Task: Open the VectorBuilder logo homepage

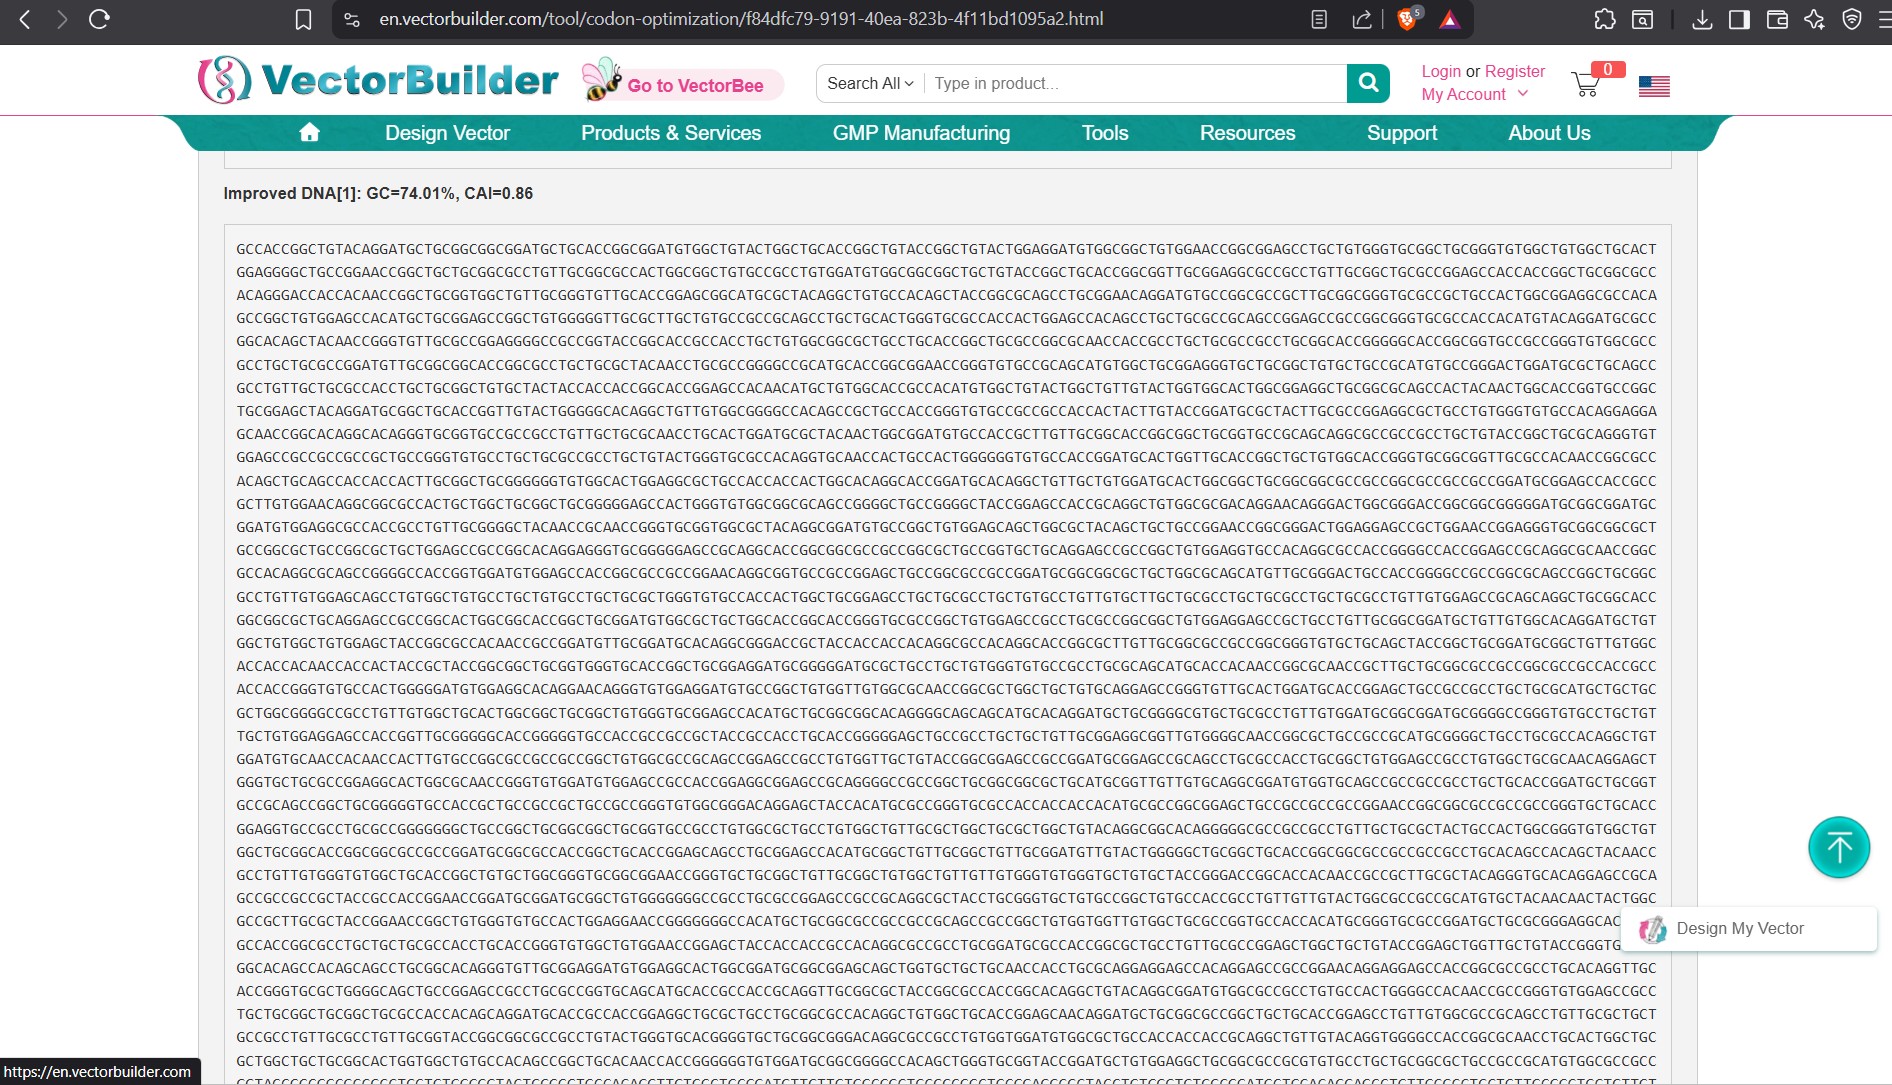Action: click(x=378, y=80)
